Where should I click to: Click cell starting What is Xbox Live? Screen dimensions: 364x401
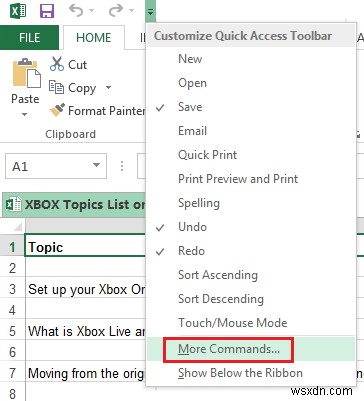coord(85,331)
